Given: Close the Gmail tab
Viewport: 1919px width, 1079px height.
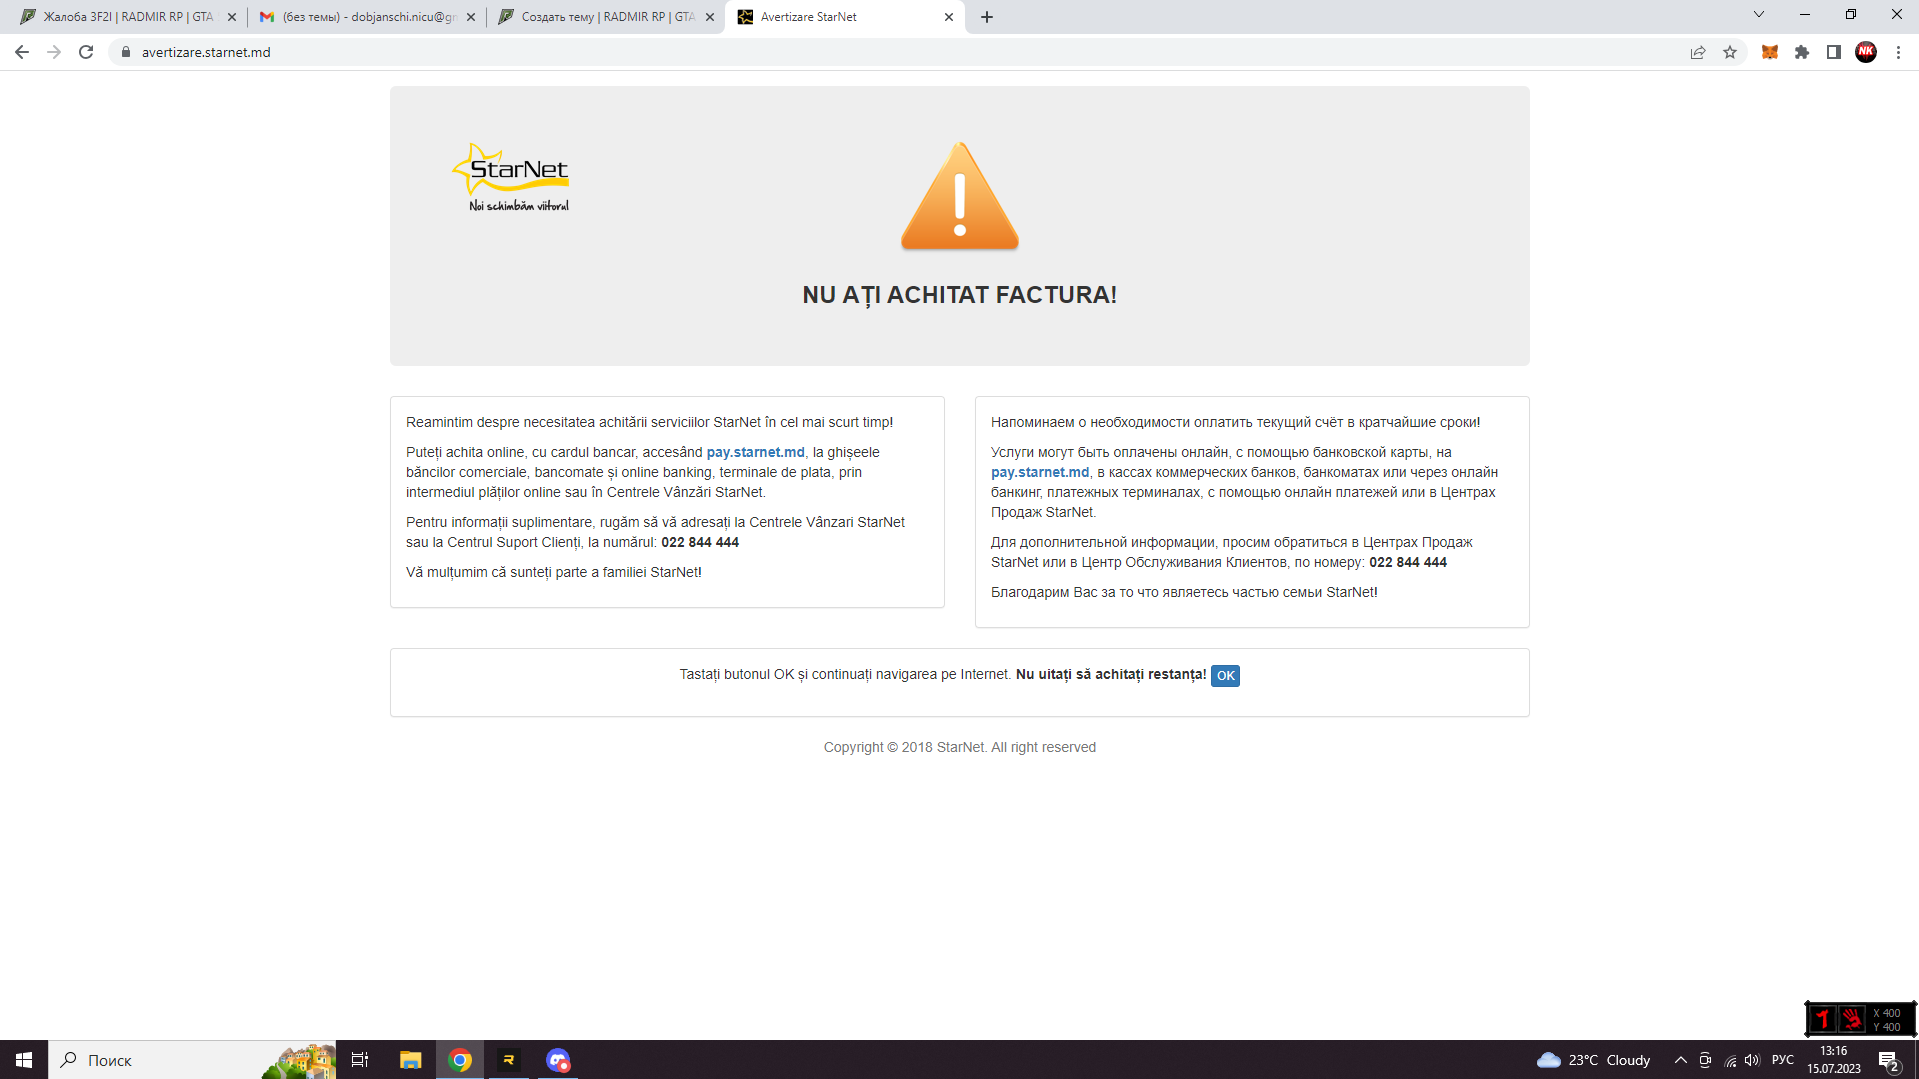Looking at the screenshot, I should tap(471, 17).
